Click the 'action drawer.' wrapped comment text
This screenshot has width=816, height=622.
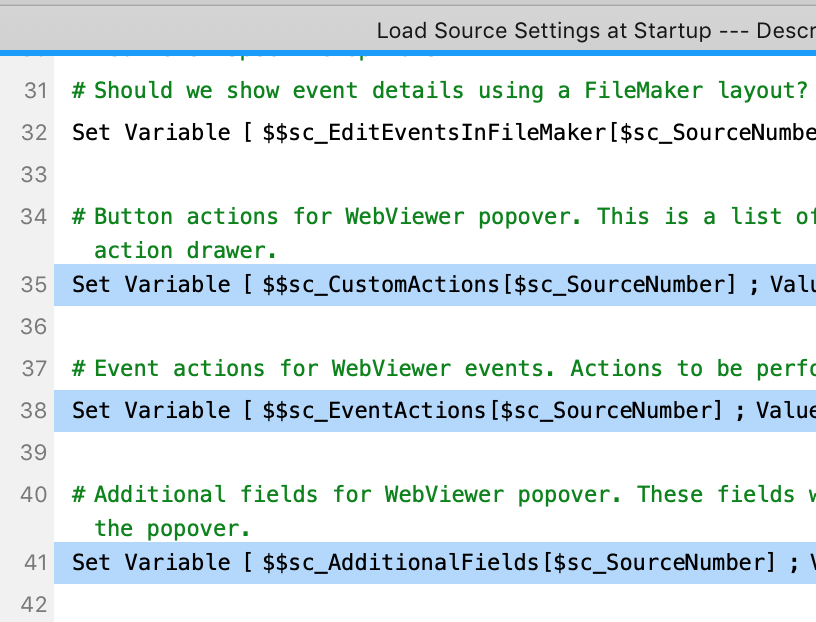pos(185,251)
